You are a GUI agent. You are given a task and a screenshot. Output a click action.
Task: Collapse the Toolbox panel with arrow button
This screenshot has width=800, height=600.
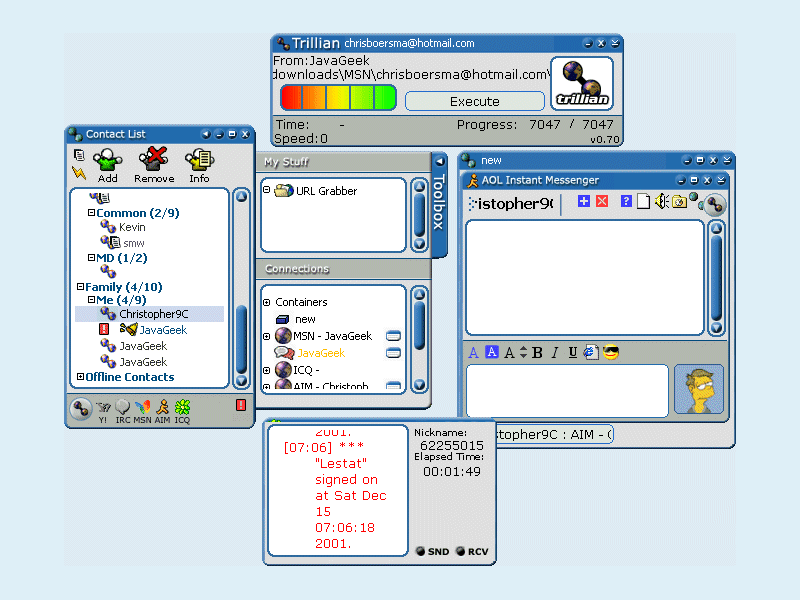coord(439,161)
